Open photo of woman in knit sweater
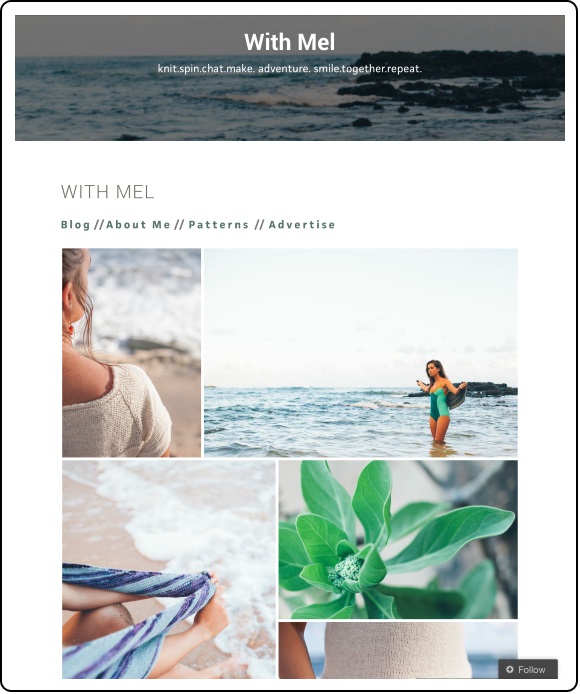 [131, 353]
